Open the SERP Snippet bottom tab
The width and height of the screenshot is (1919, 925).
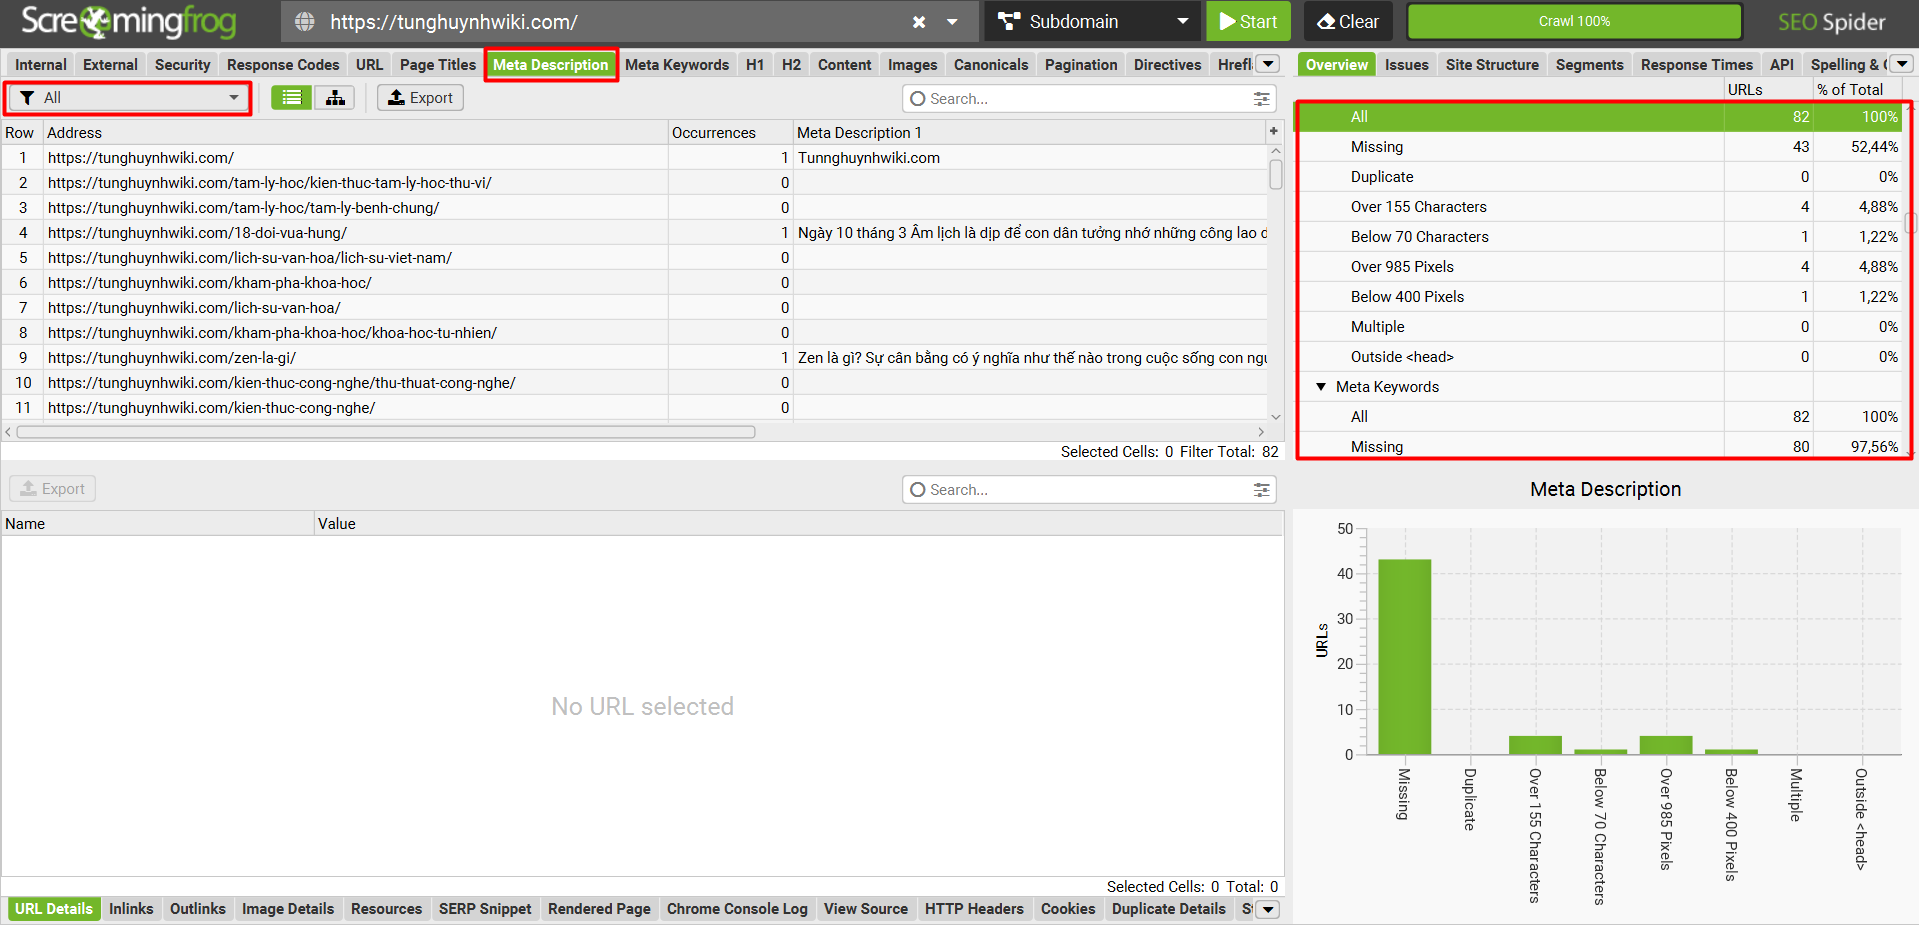(485, 909)
